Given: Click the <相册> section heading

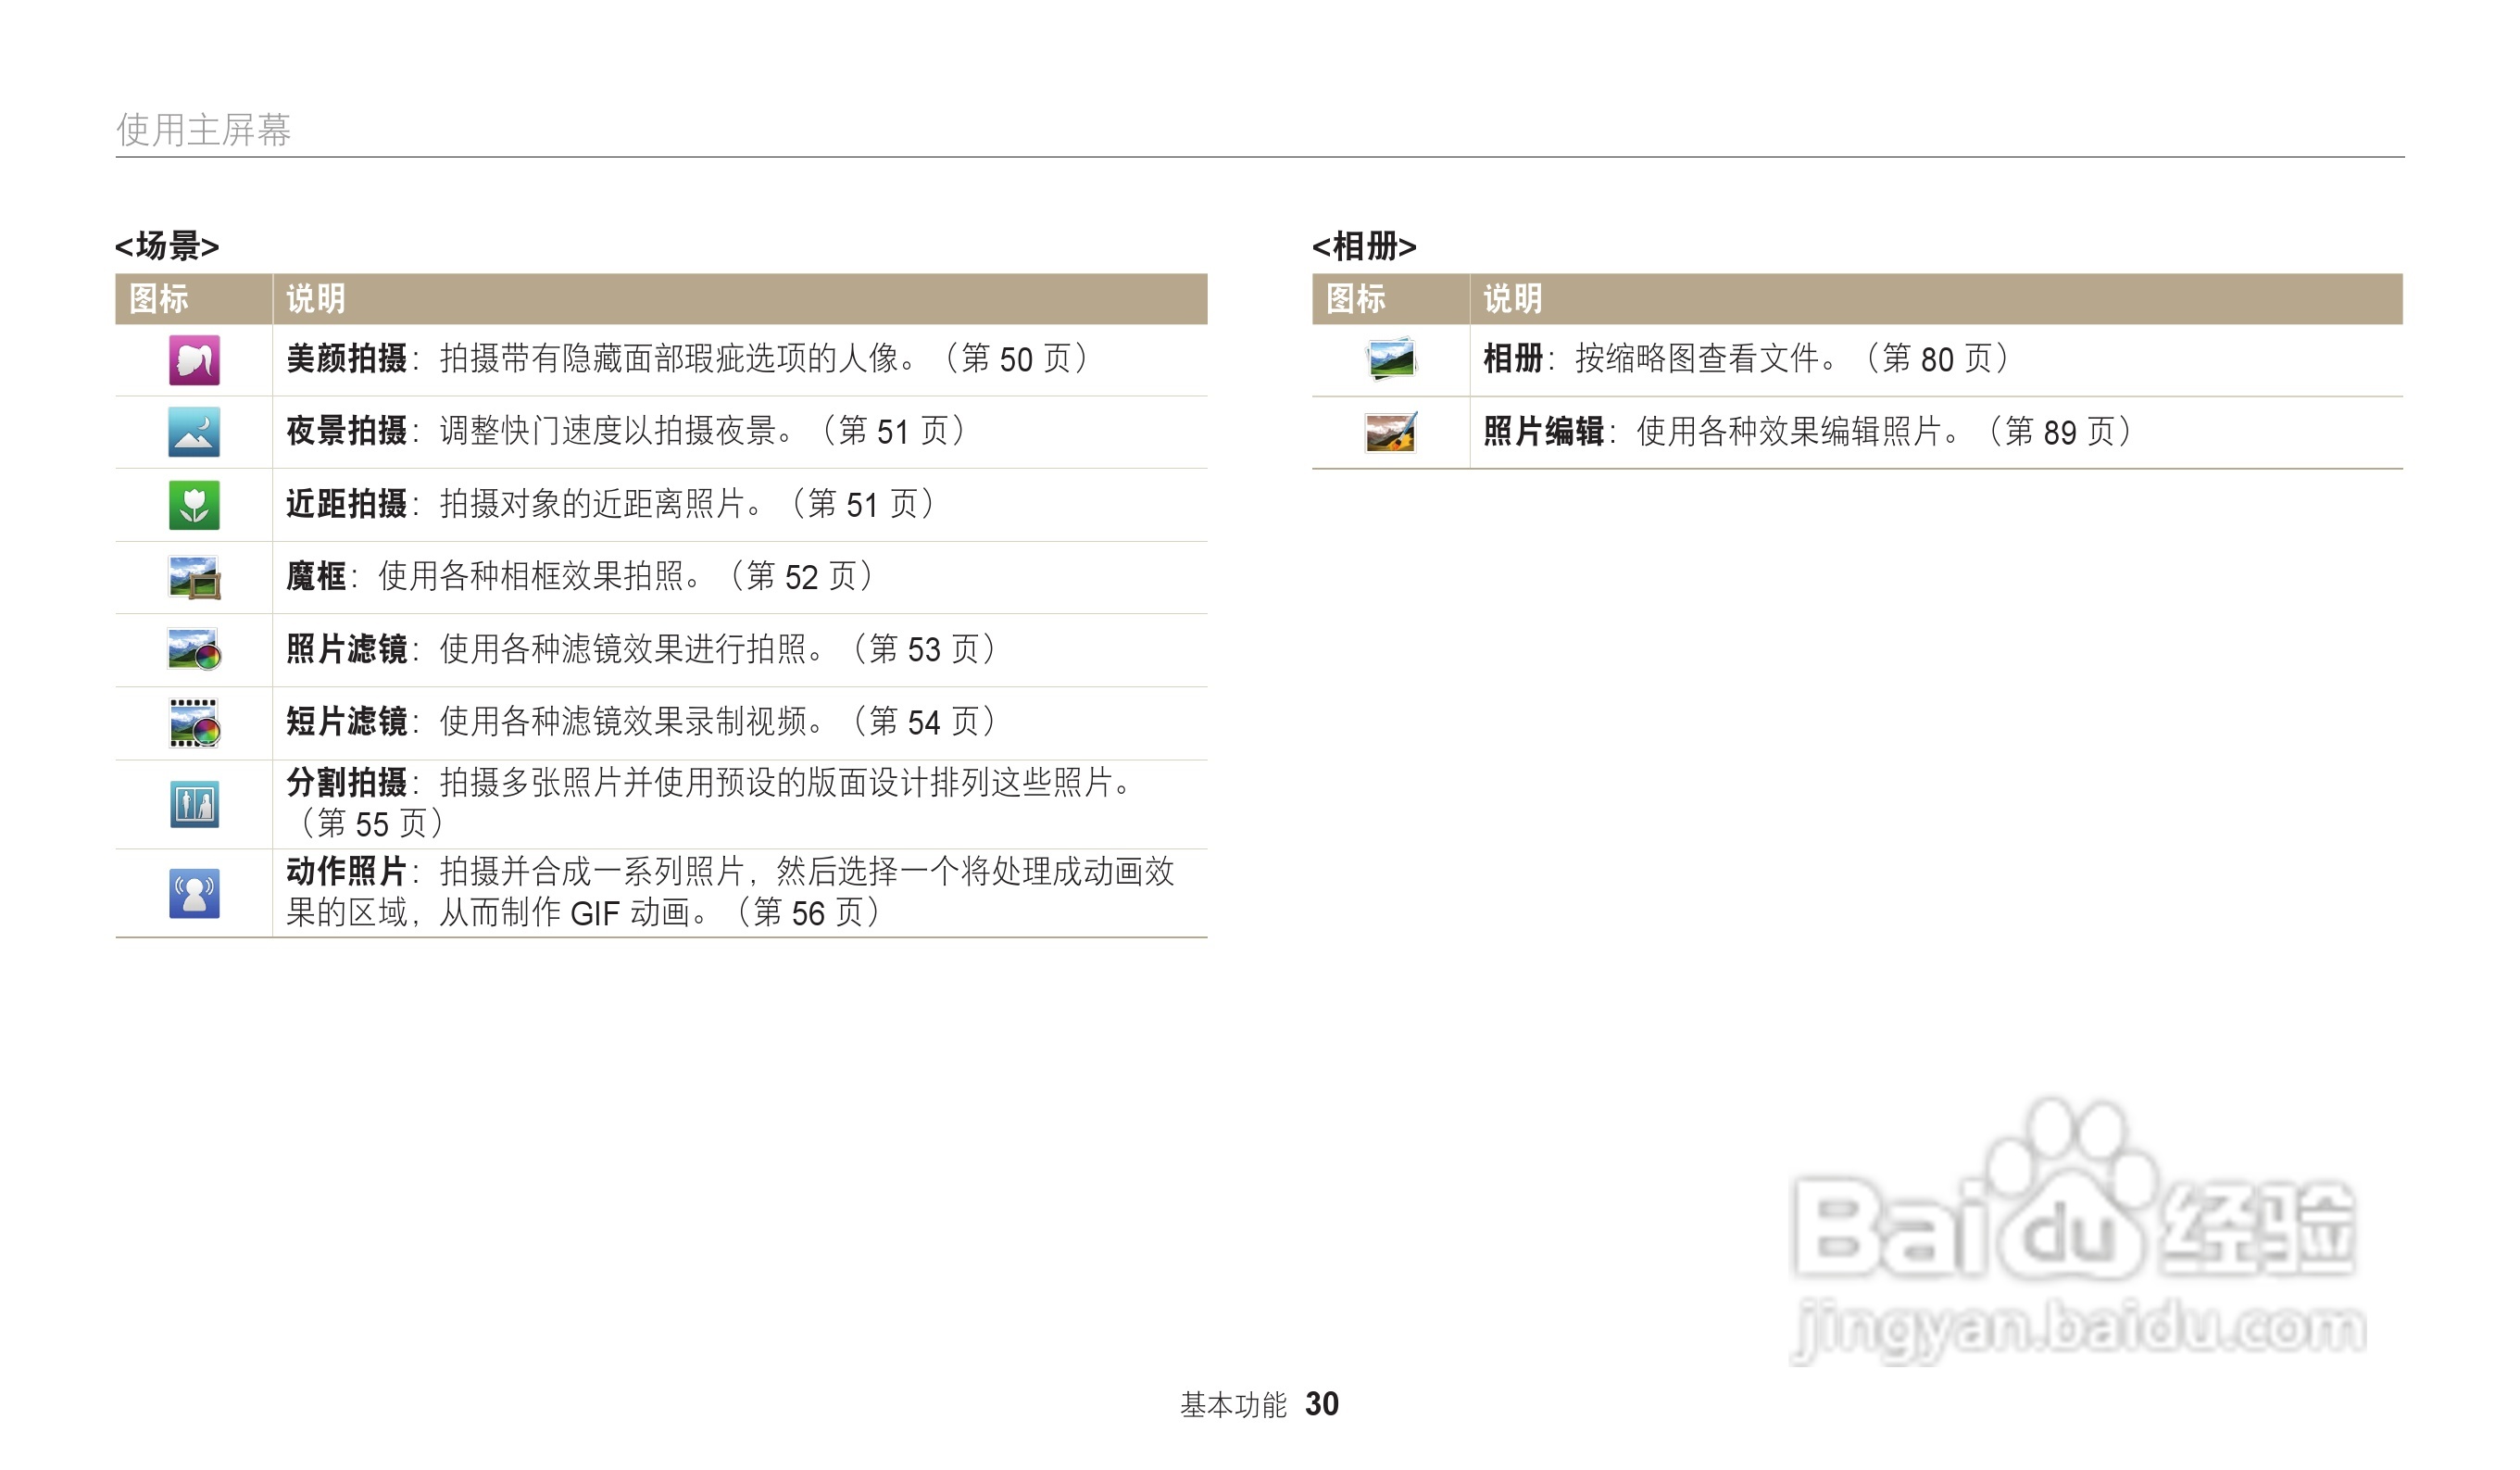Looking at the screenshot, I should click(x=1364, y=245).
